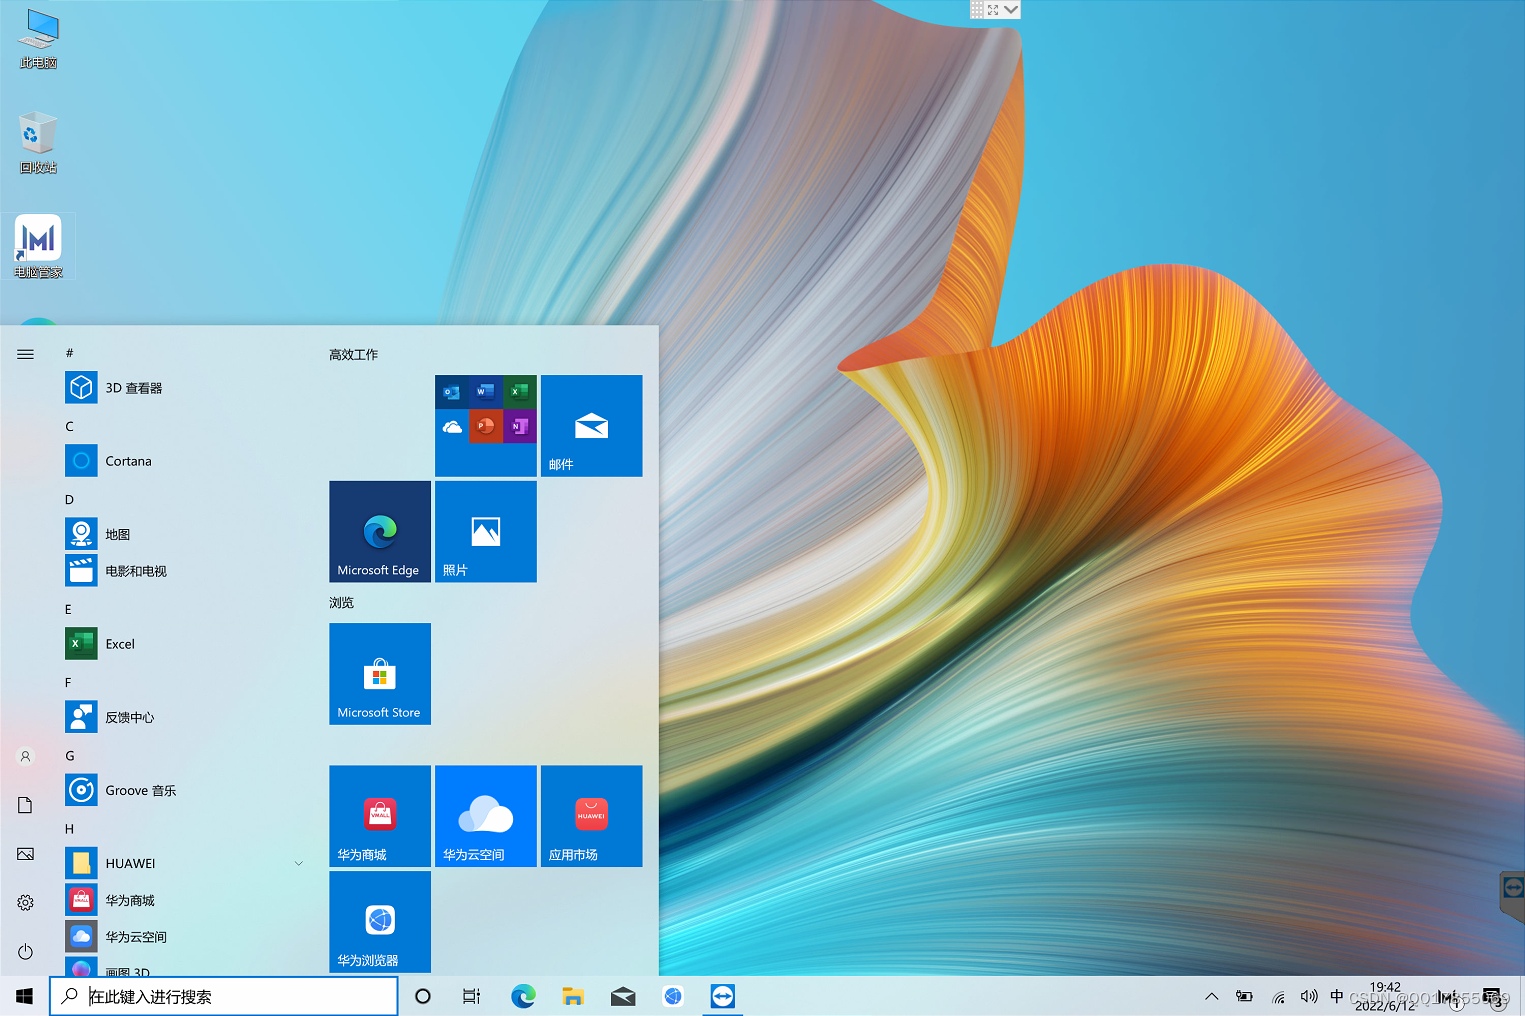Viewport: 1525px width, 1016px height.
Task: Open 地图 in the app list
Action: [x=185, y=534]
